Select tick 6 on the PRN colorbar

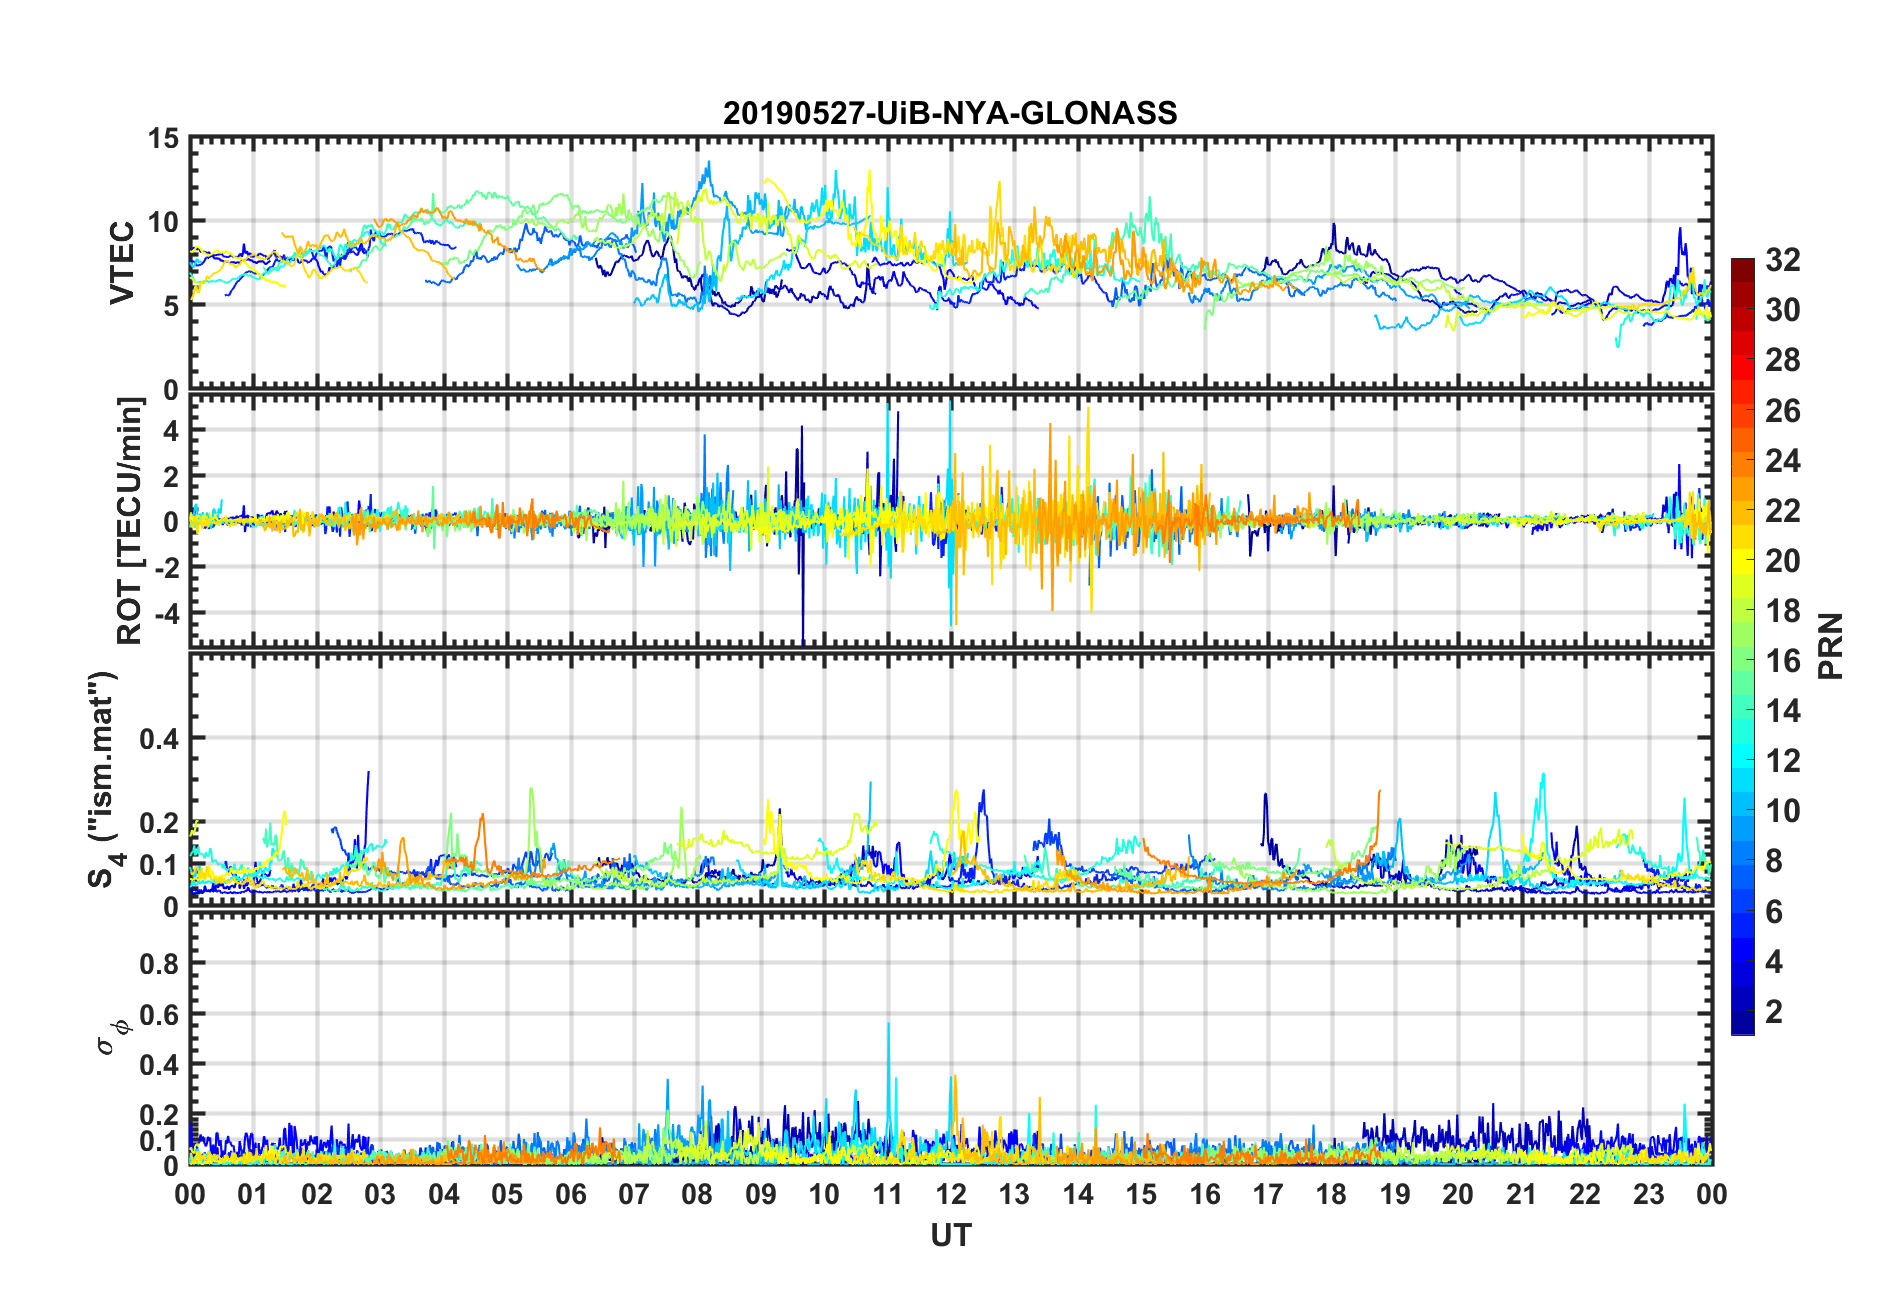tap(1774, 912)
